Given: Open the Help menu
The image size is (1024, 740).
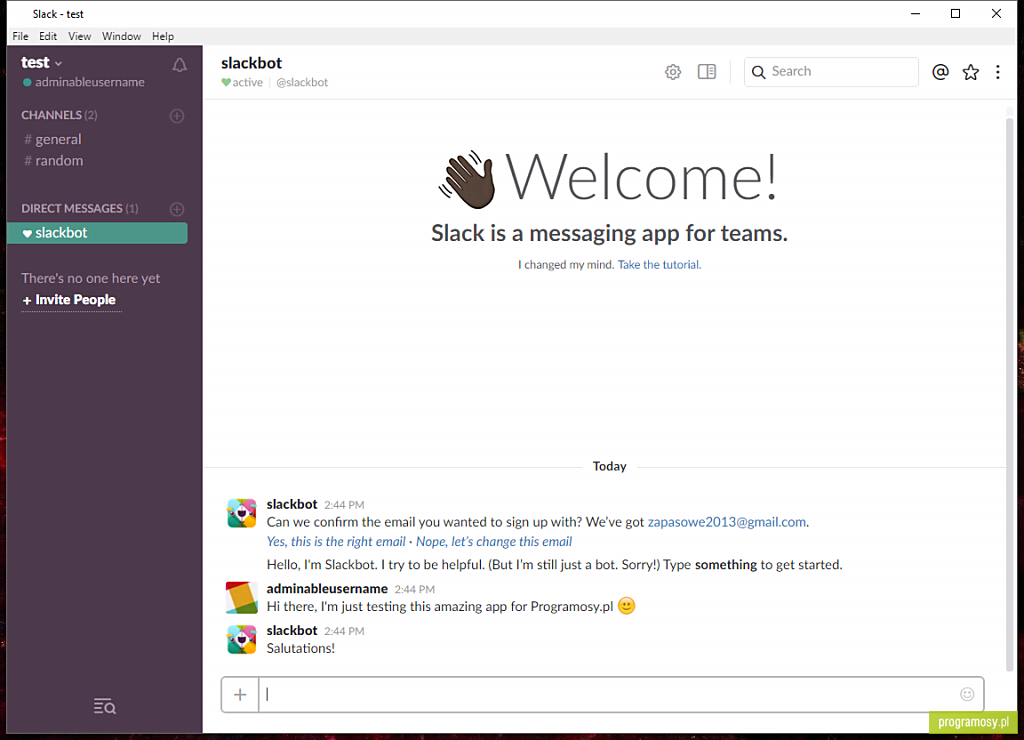Looking at the screenshot, I should click(163, 37).
